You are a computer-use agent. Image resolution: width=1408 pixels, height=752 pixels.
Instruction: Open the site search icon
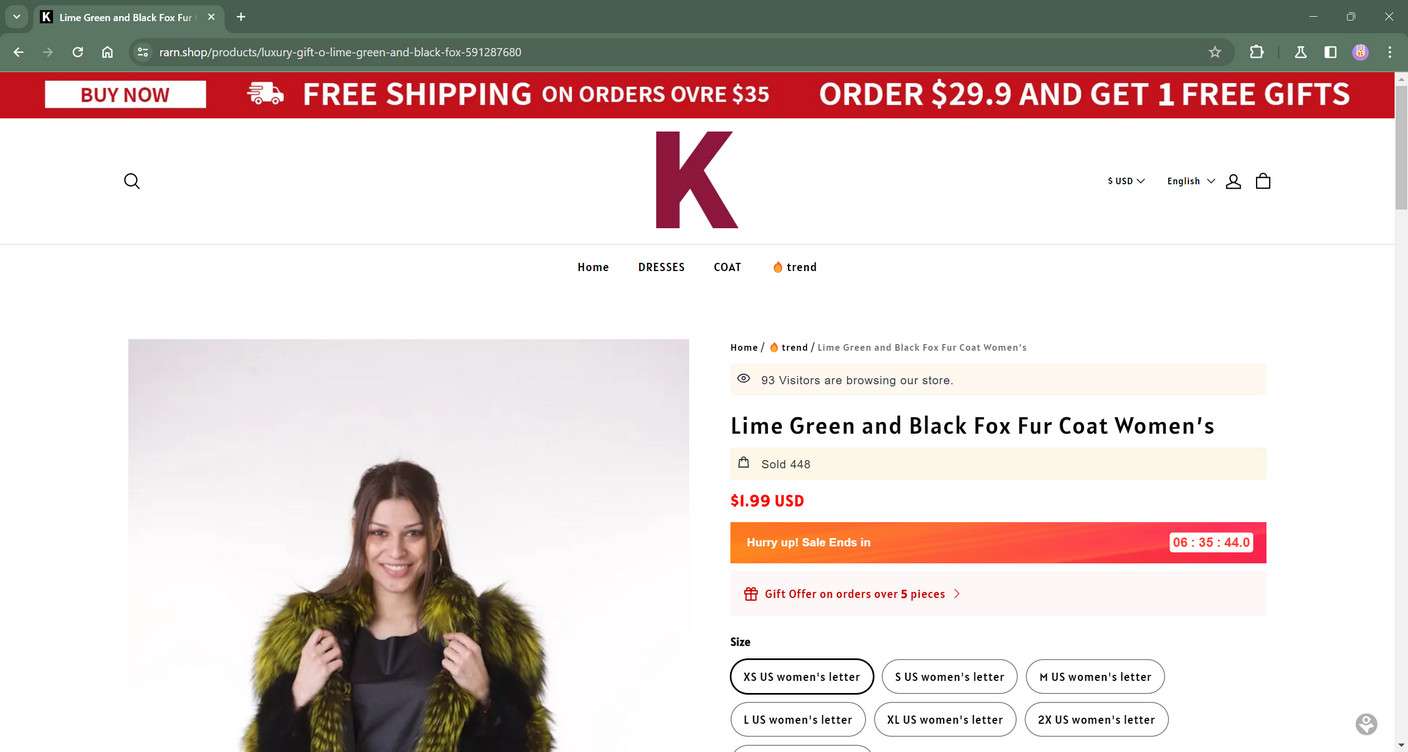pyautogui.click(x=131, y=181)
